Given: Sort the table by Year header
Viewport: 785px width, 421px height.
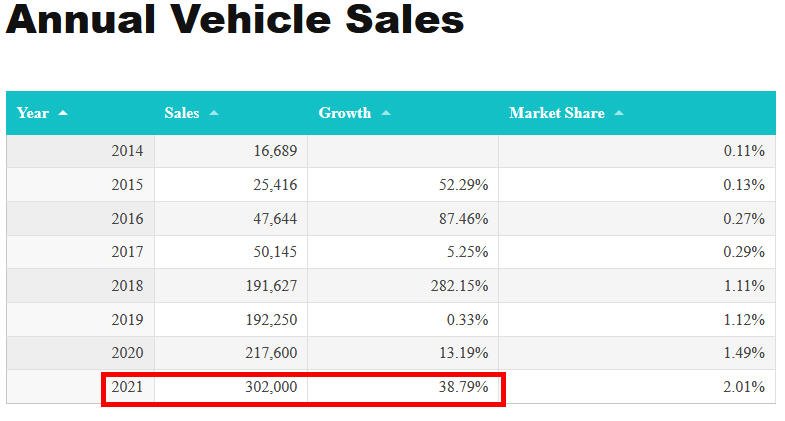Looking at the screenshot, I should click(33, 113).
